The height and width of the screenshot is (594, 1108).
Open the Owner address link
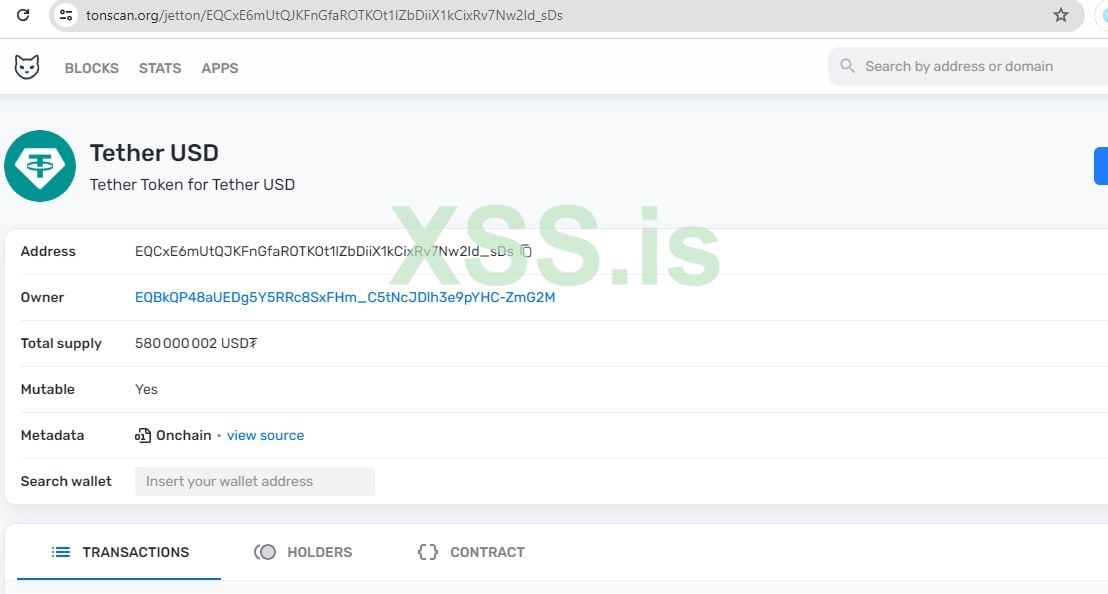345,297
